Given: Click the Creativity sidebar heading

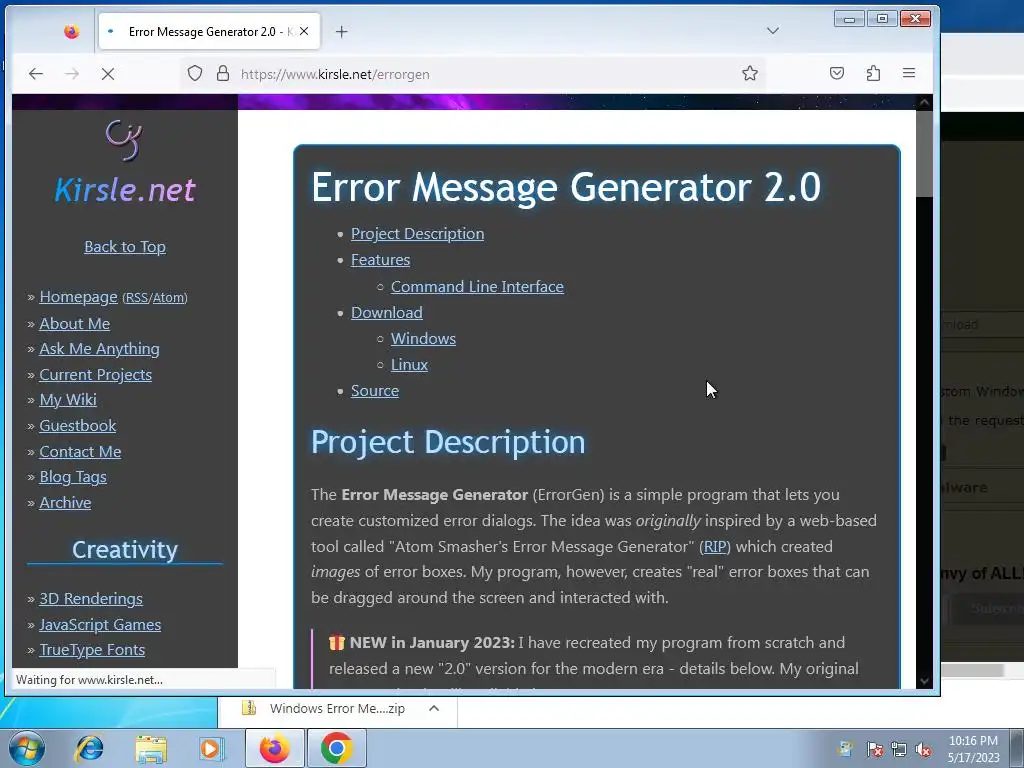Looking at the screenshot, I should (125, 550).
